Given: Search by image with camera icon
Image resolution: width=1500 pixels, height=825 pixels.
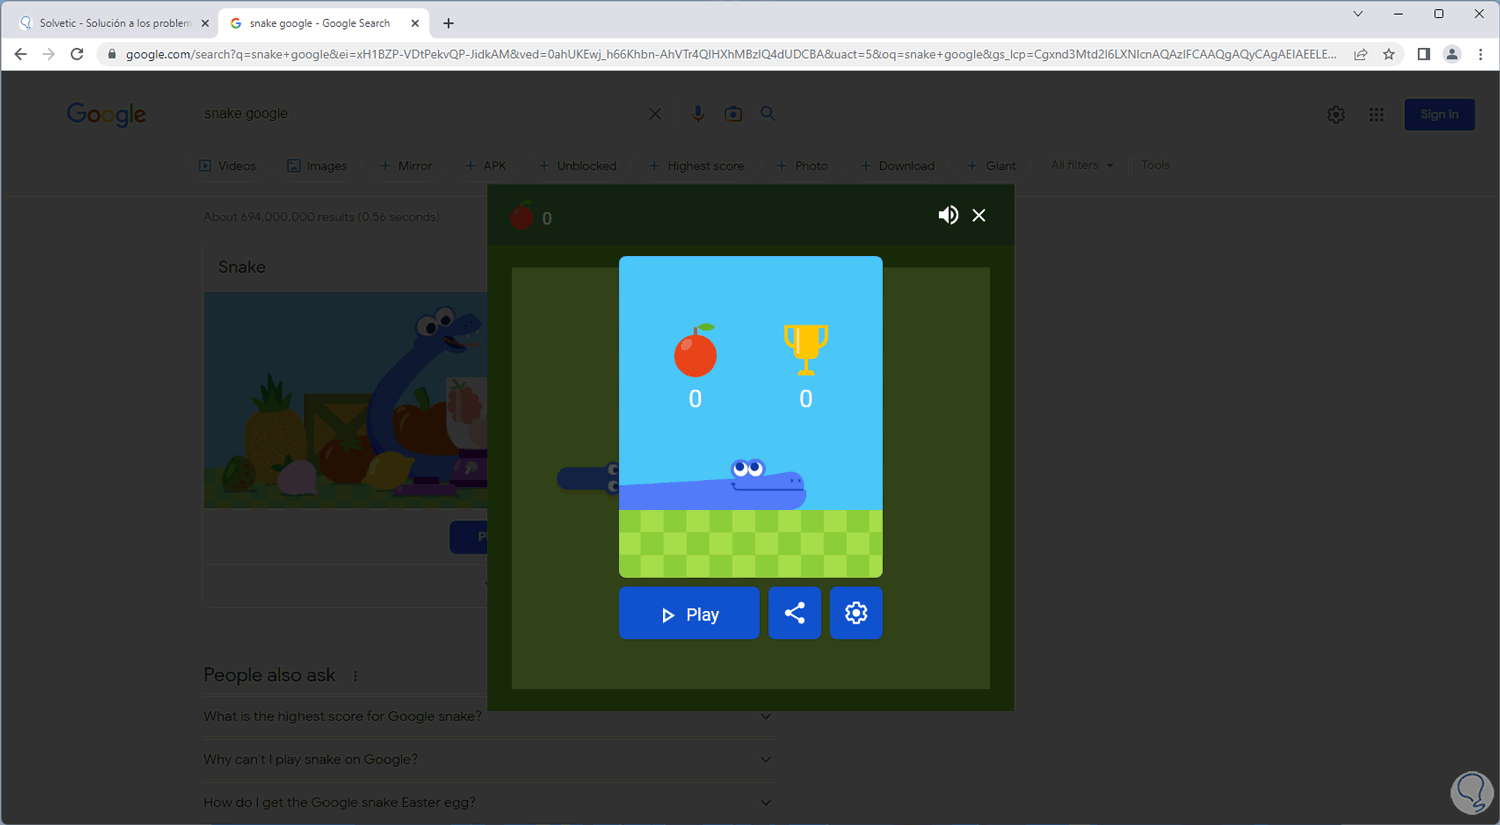Looking at the screenshot, I should pos(733,114).
